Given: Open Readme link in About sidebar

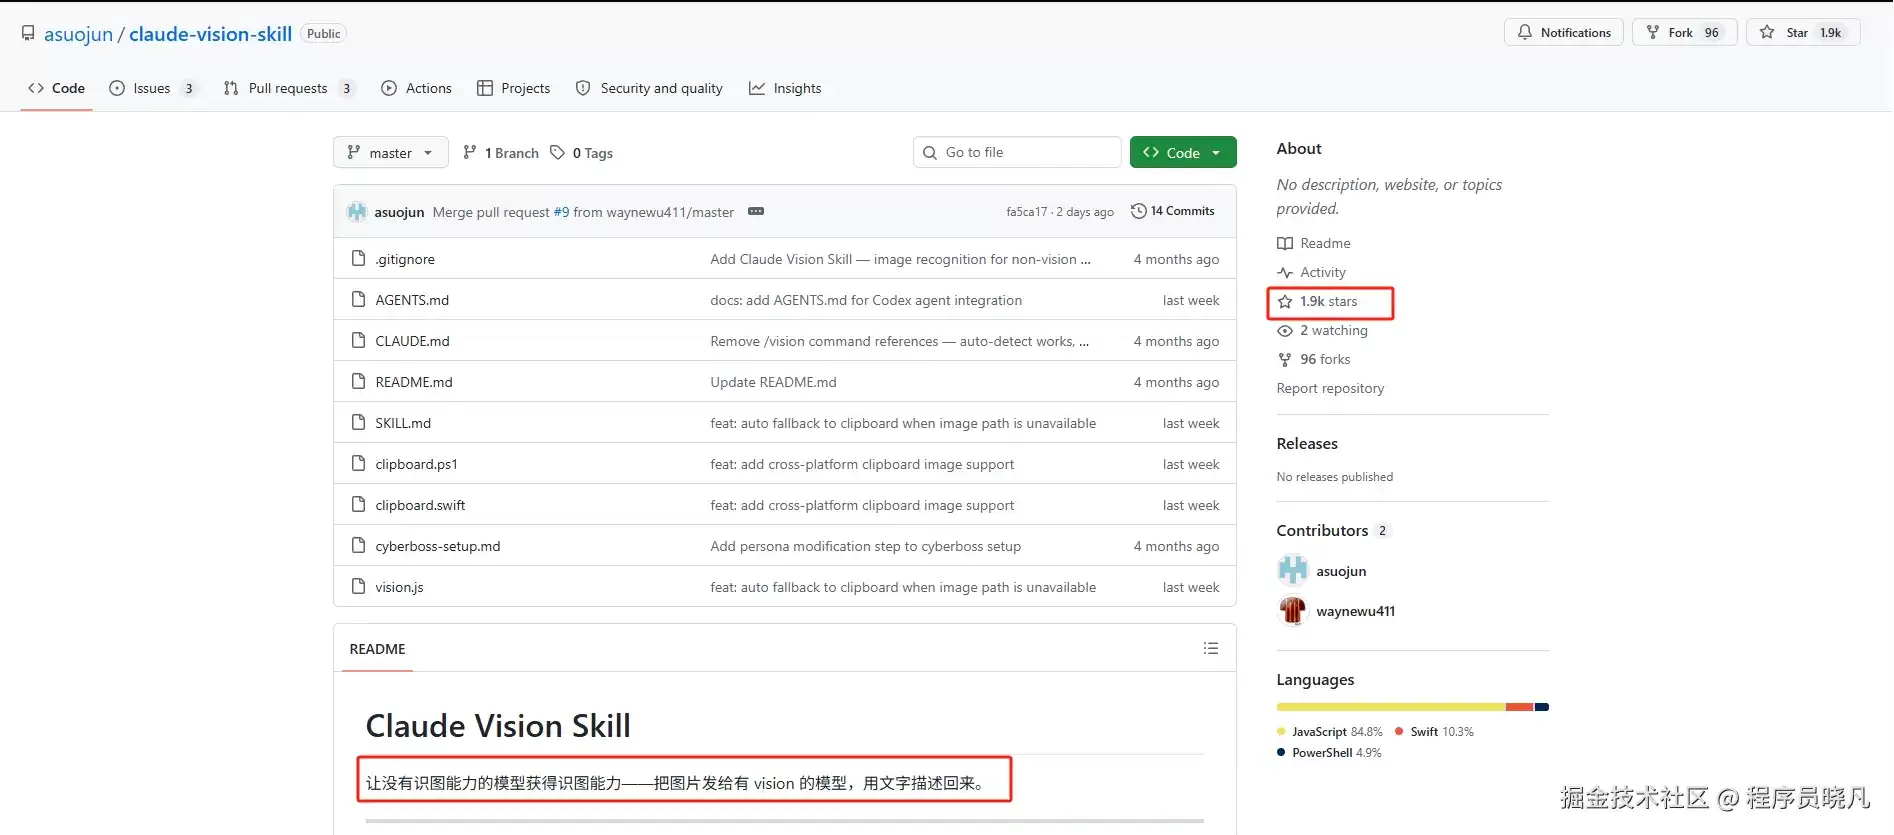Looking at the screenshot, I should pyautogui.click(x=1313, y=243).
